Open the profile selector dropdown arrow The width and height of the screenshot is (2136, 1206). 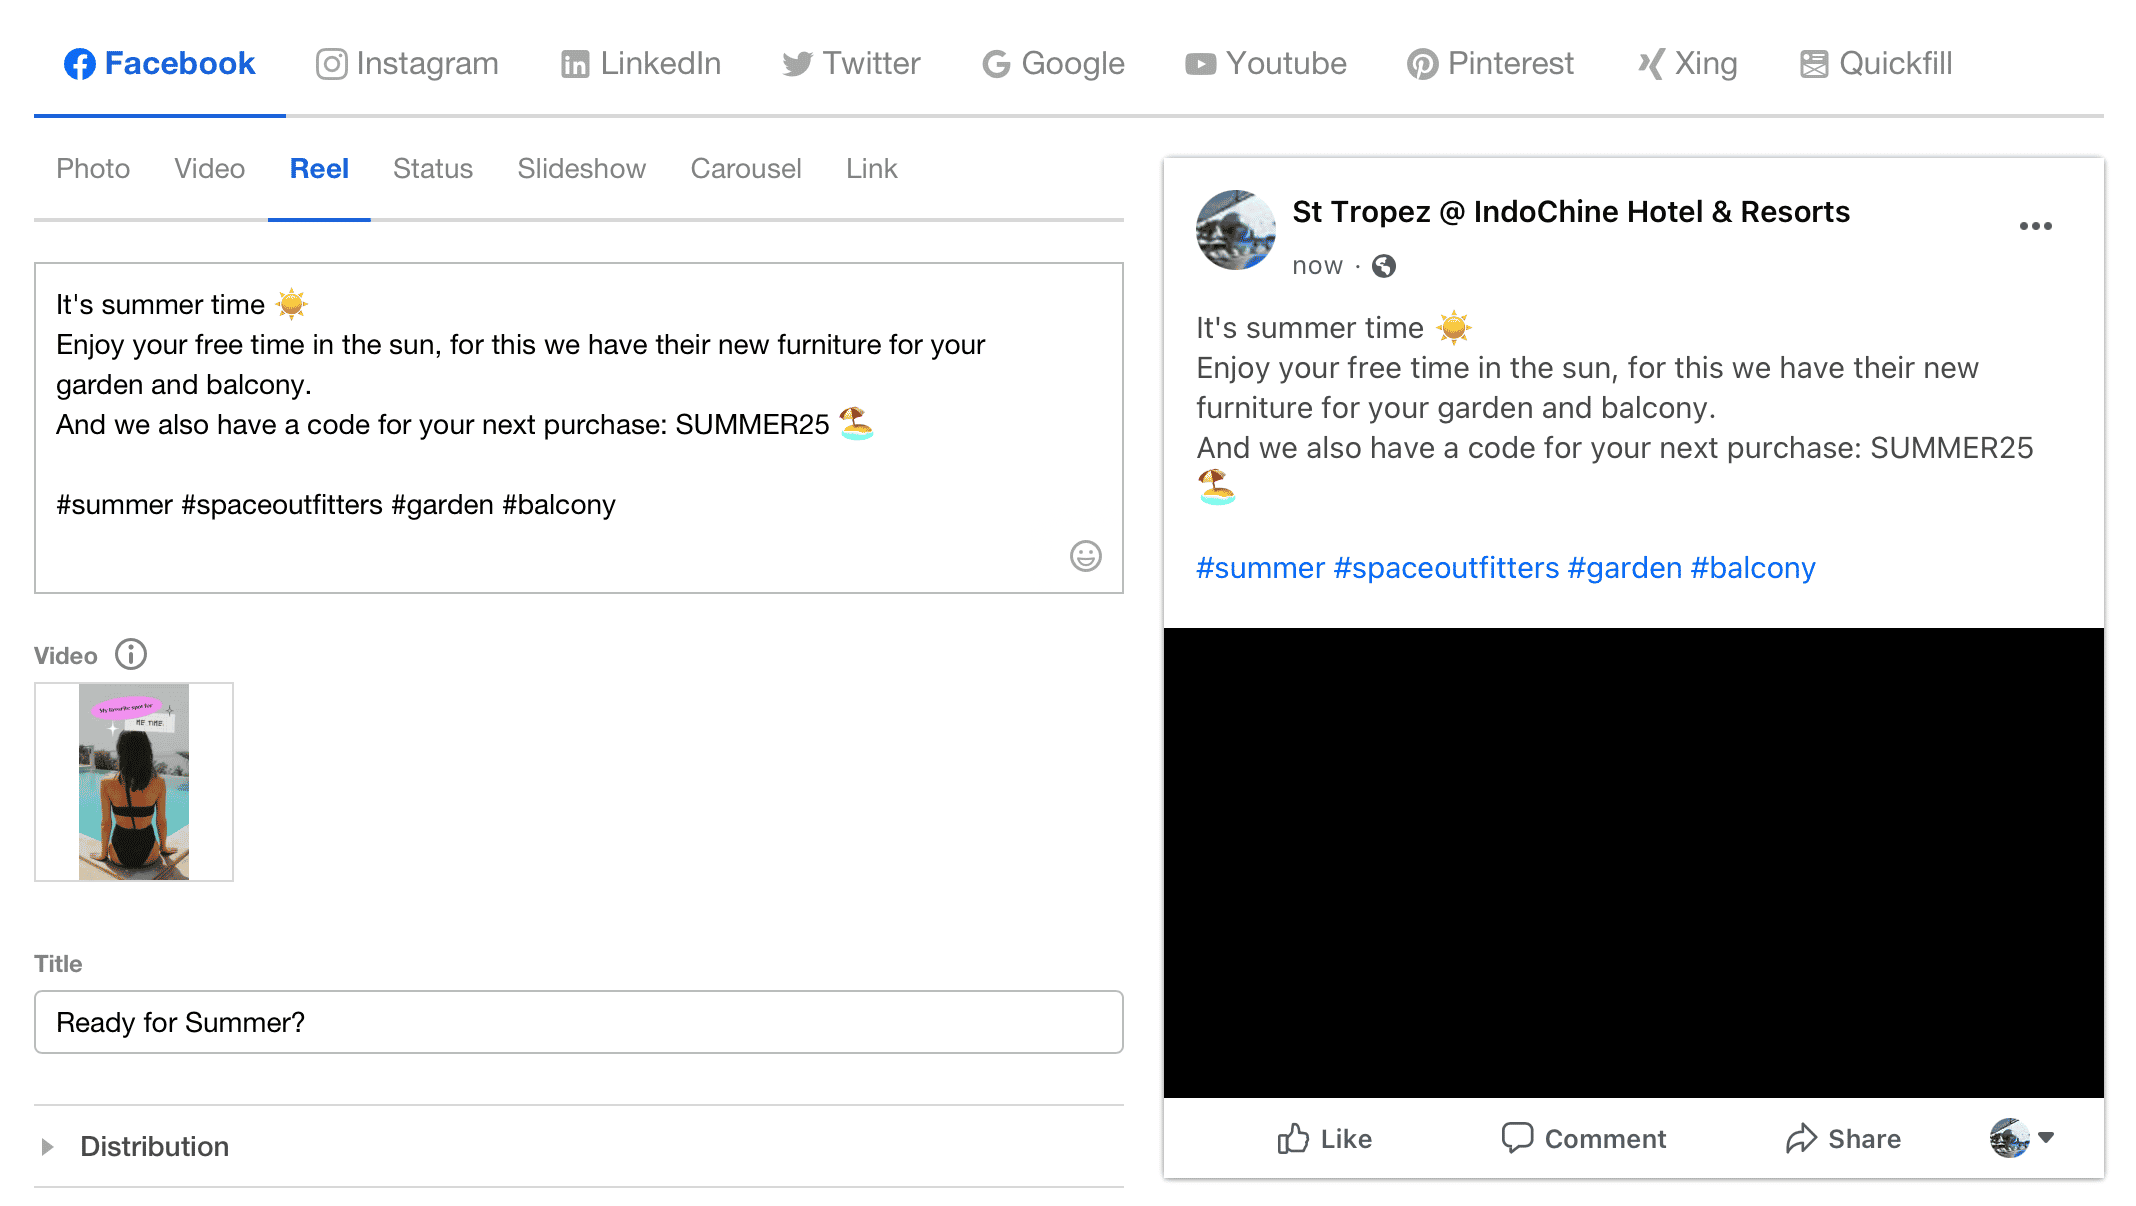[2046, 1138]
